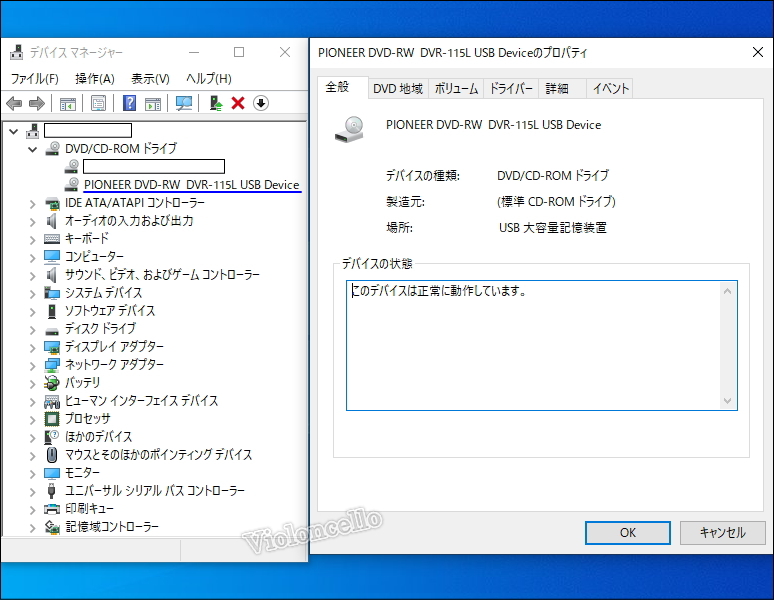Switch to the イベント tab
The height and width of the screenshot is (600, 774).
[x=611, y=89]
